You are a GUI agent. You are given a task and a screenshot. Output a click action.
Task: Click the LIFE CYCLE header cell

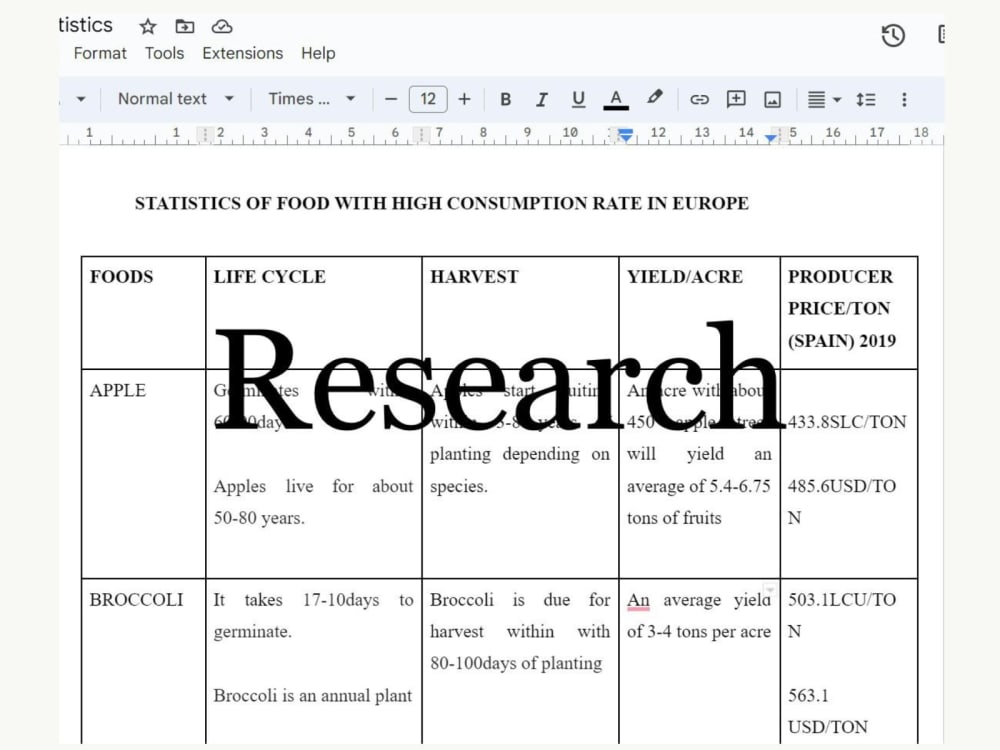314,312
